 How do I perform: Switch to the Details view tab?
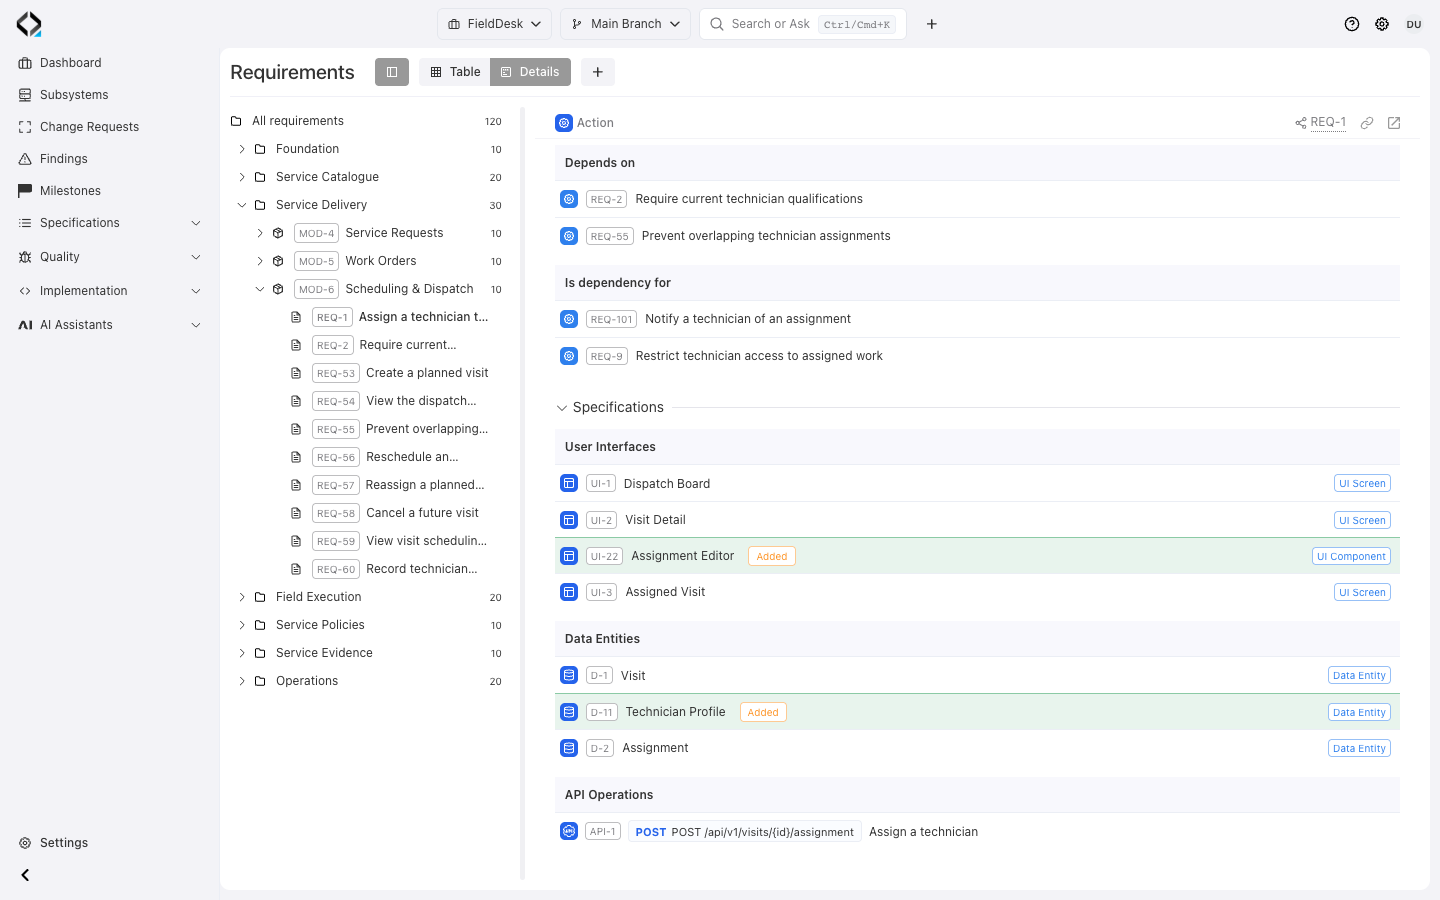(x=530, y=72)
